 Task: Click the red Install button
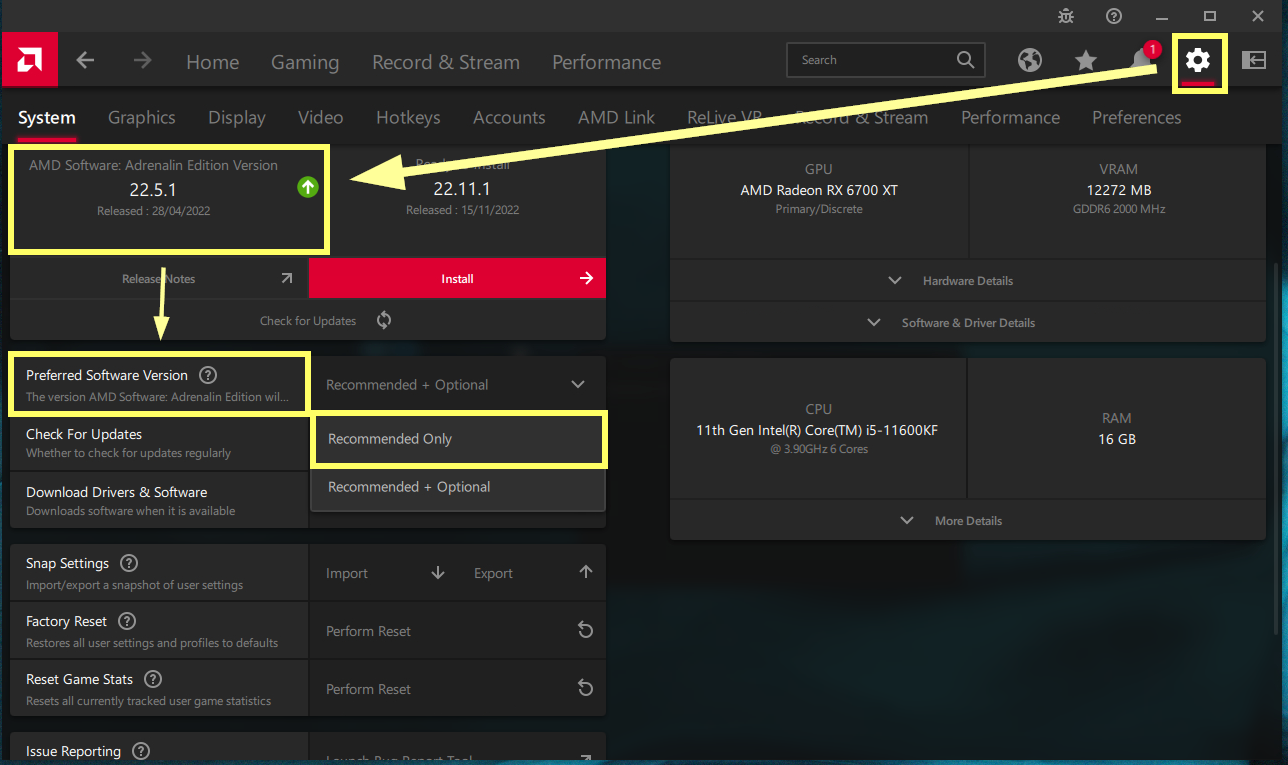(x=458, y=278)
